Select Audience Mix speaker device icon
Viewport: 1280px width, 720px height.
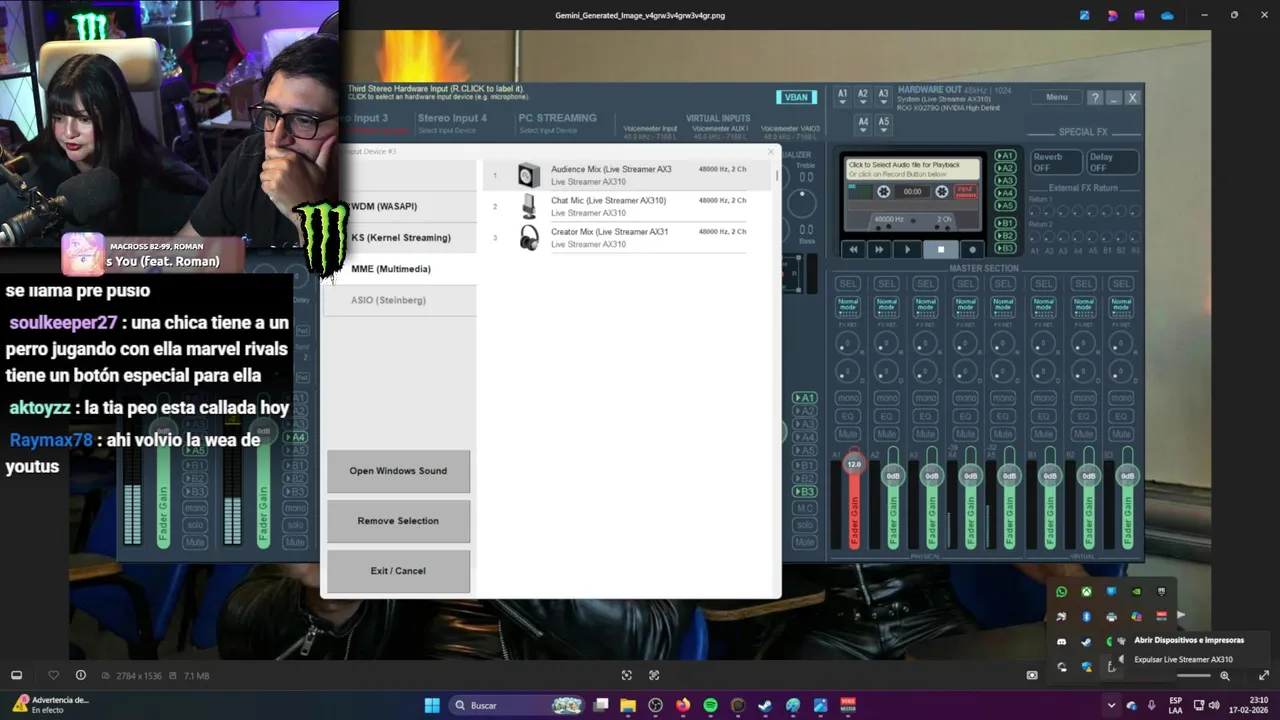point(529,175)
